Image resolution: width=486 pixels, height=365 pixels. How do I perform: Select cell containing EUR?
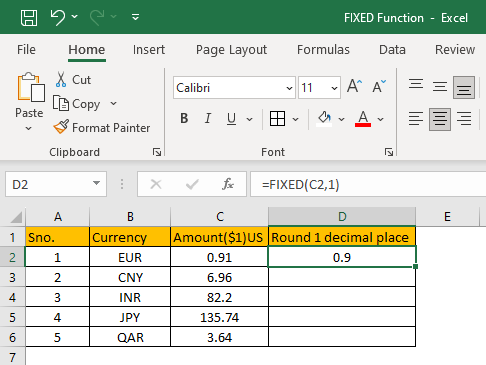click(130, 257)
